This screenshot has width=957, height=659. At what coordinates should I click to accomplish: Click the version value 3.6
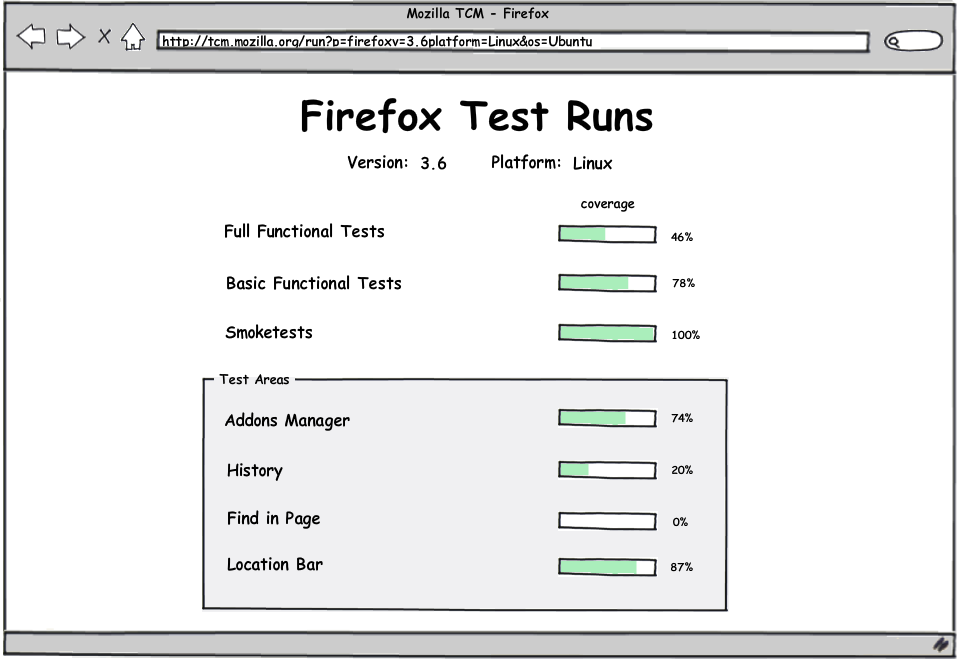click(433, 164)
